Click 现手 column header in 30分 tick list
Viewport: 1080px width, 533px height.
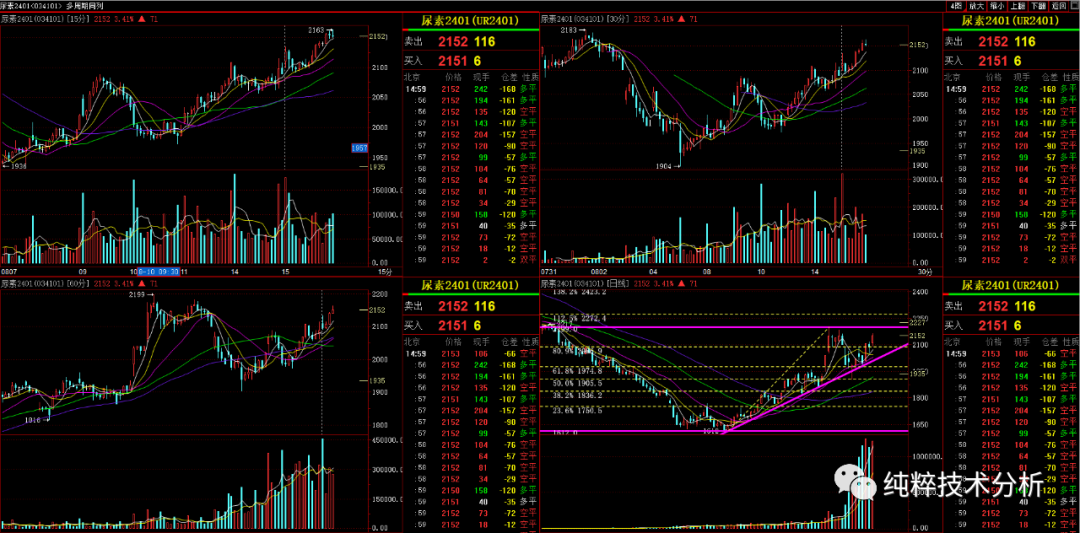[1021, 78]
